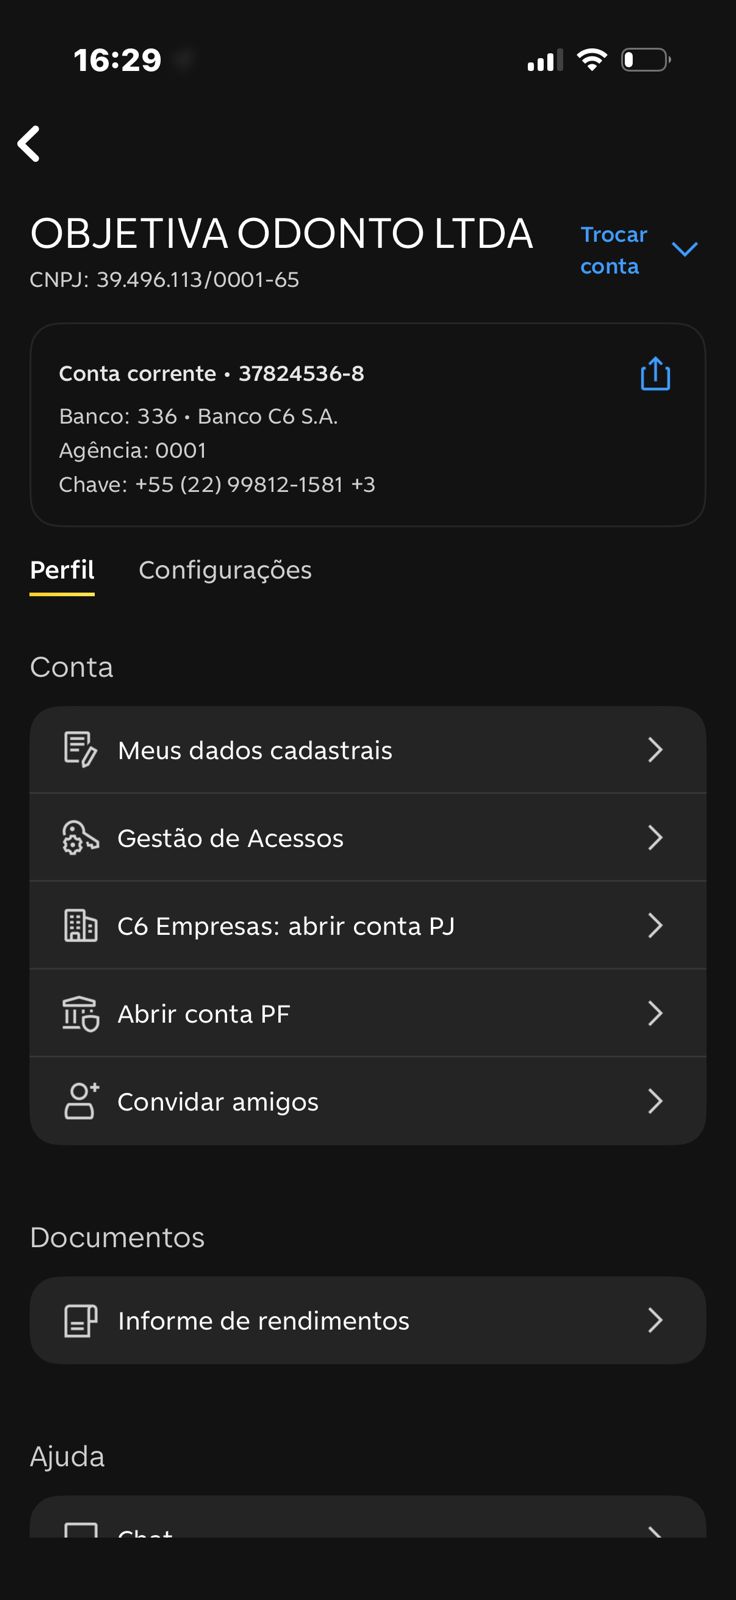Tap the Gestão de Acessos gear icon
Image resolution: width=736 pixels, height=1600 pixels.
click(80, 838)
